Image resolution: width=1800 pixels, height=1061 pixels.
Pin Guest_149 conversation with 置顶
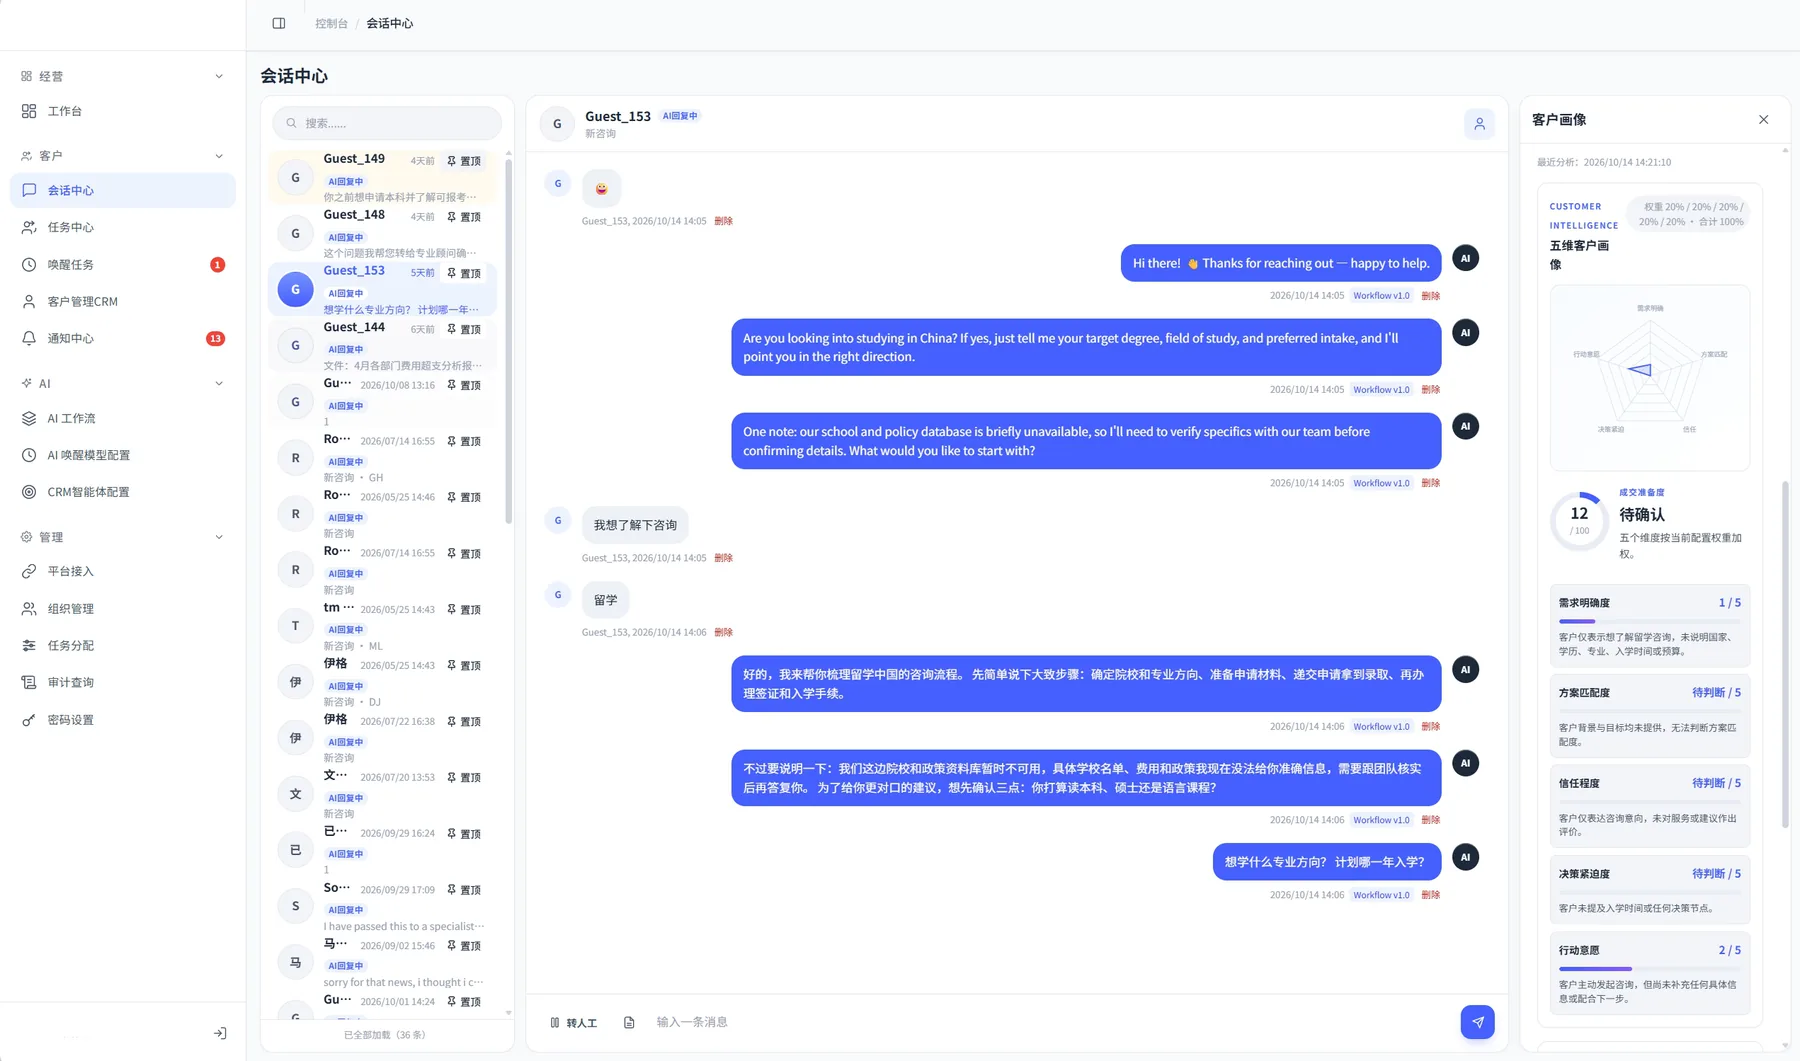coord(464,161)
